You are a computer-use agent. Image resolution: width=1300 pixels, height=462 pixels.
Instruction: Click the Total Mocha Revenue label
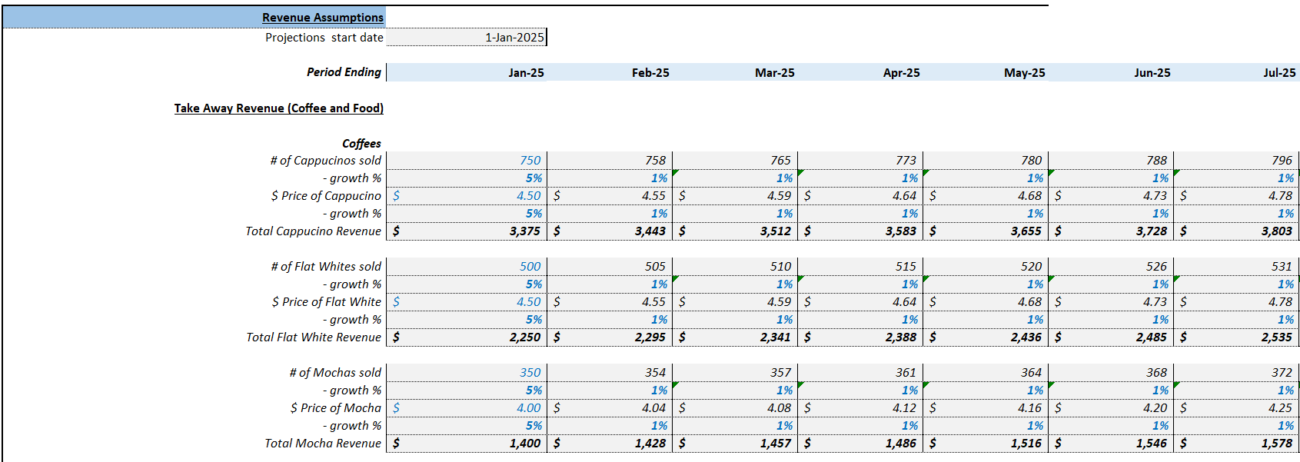pos(323,443)
